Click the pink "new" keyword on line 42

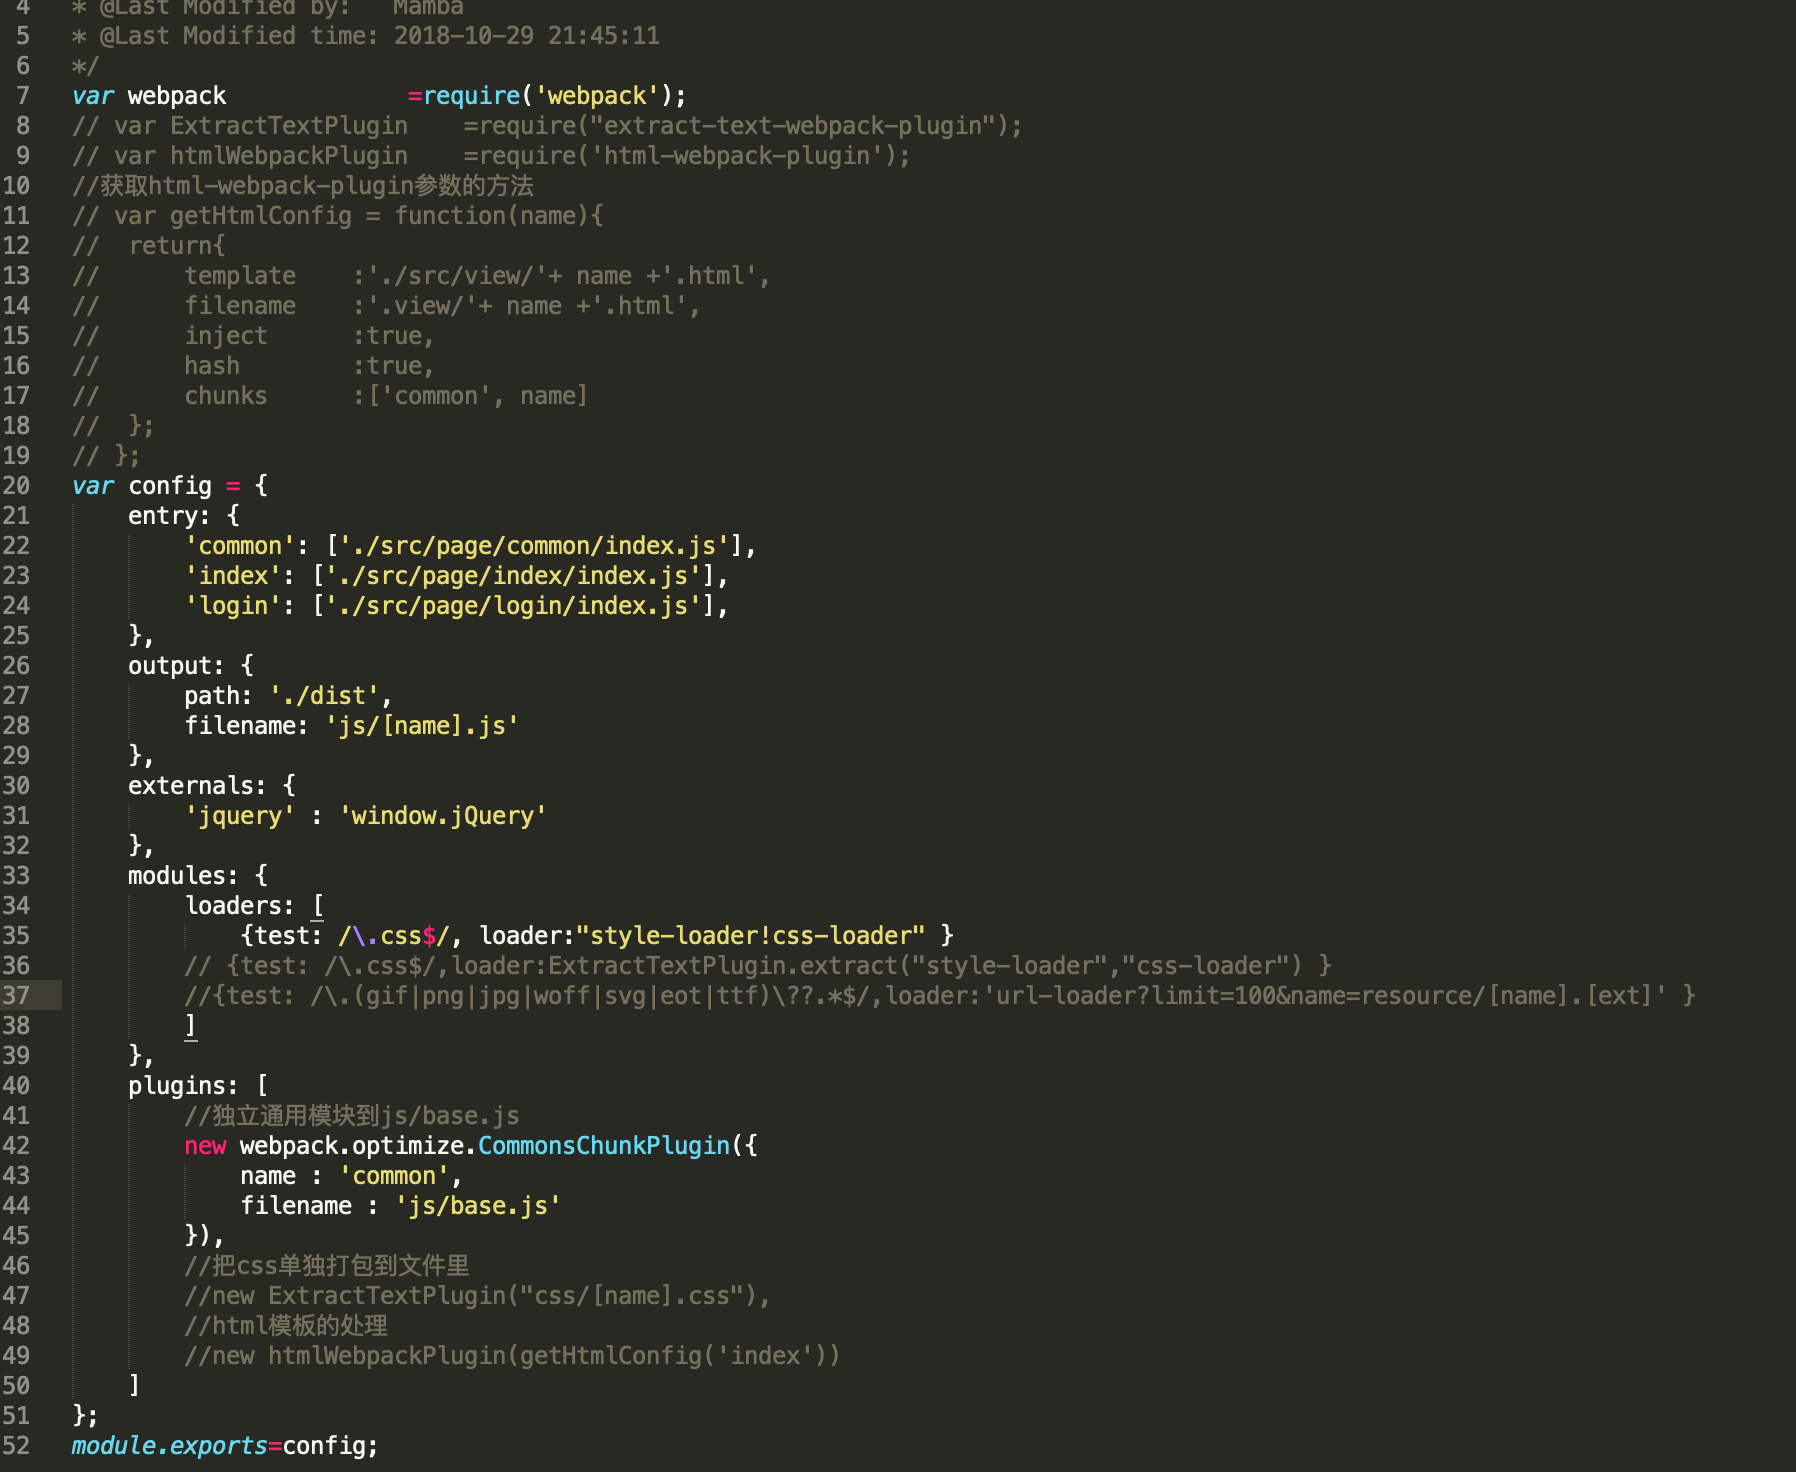pyautogui.click(x=205, y=1146)
